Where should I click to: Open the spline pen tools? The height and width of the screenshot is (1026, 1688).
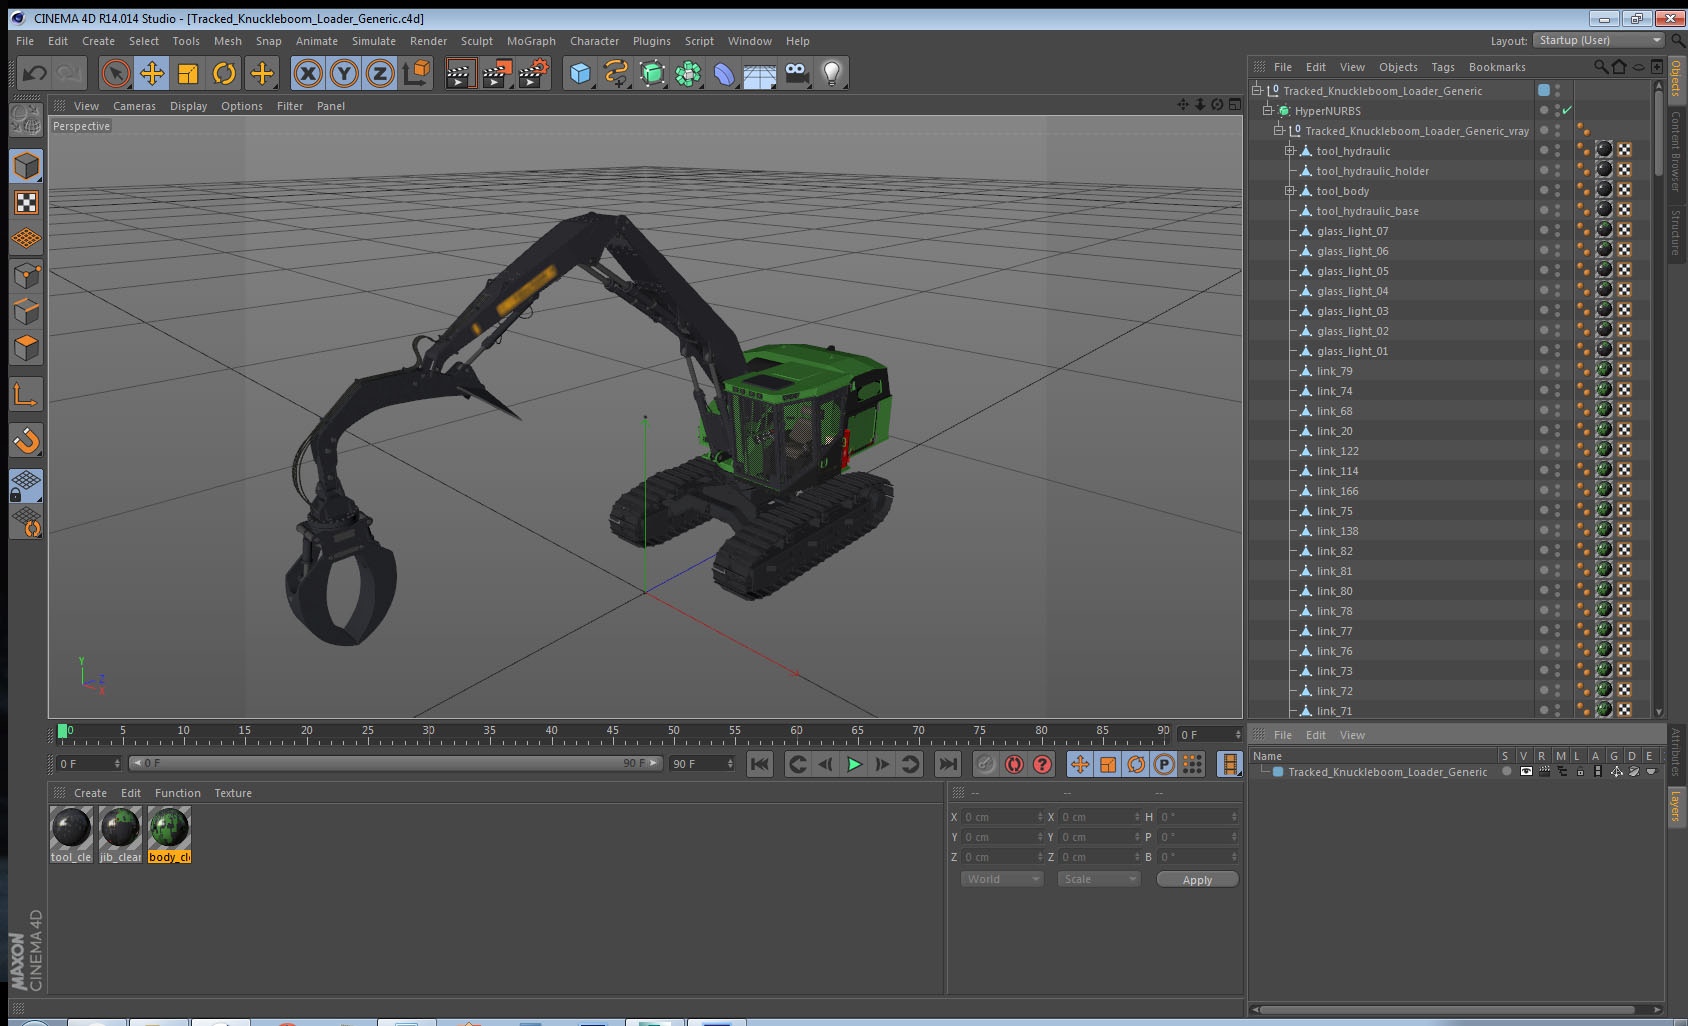(616, 73)
